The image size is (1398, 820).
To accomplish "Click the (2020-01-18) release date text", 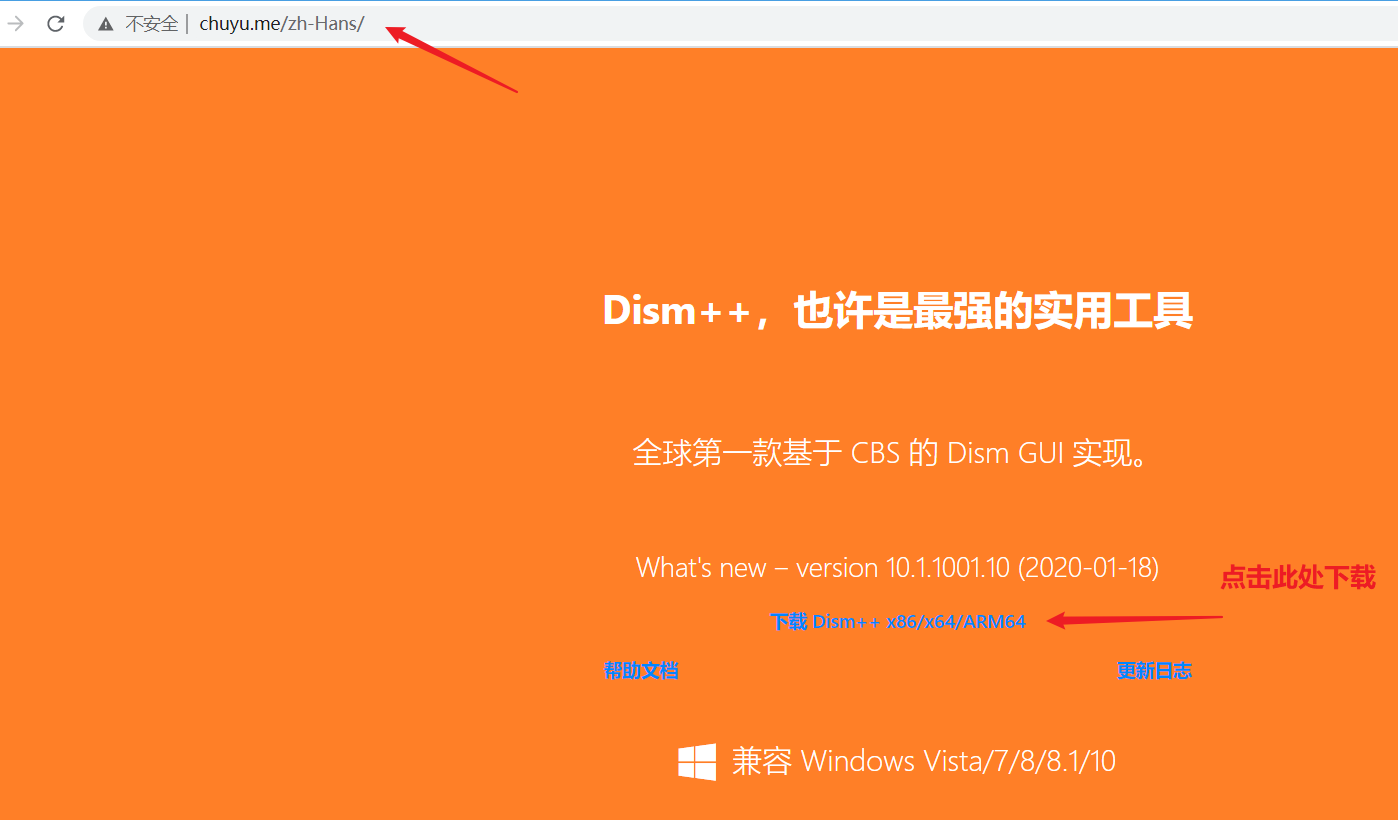I will click(x=1089, y=567).
